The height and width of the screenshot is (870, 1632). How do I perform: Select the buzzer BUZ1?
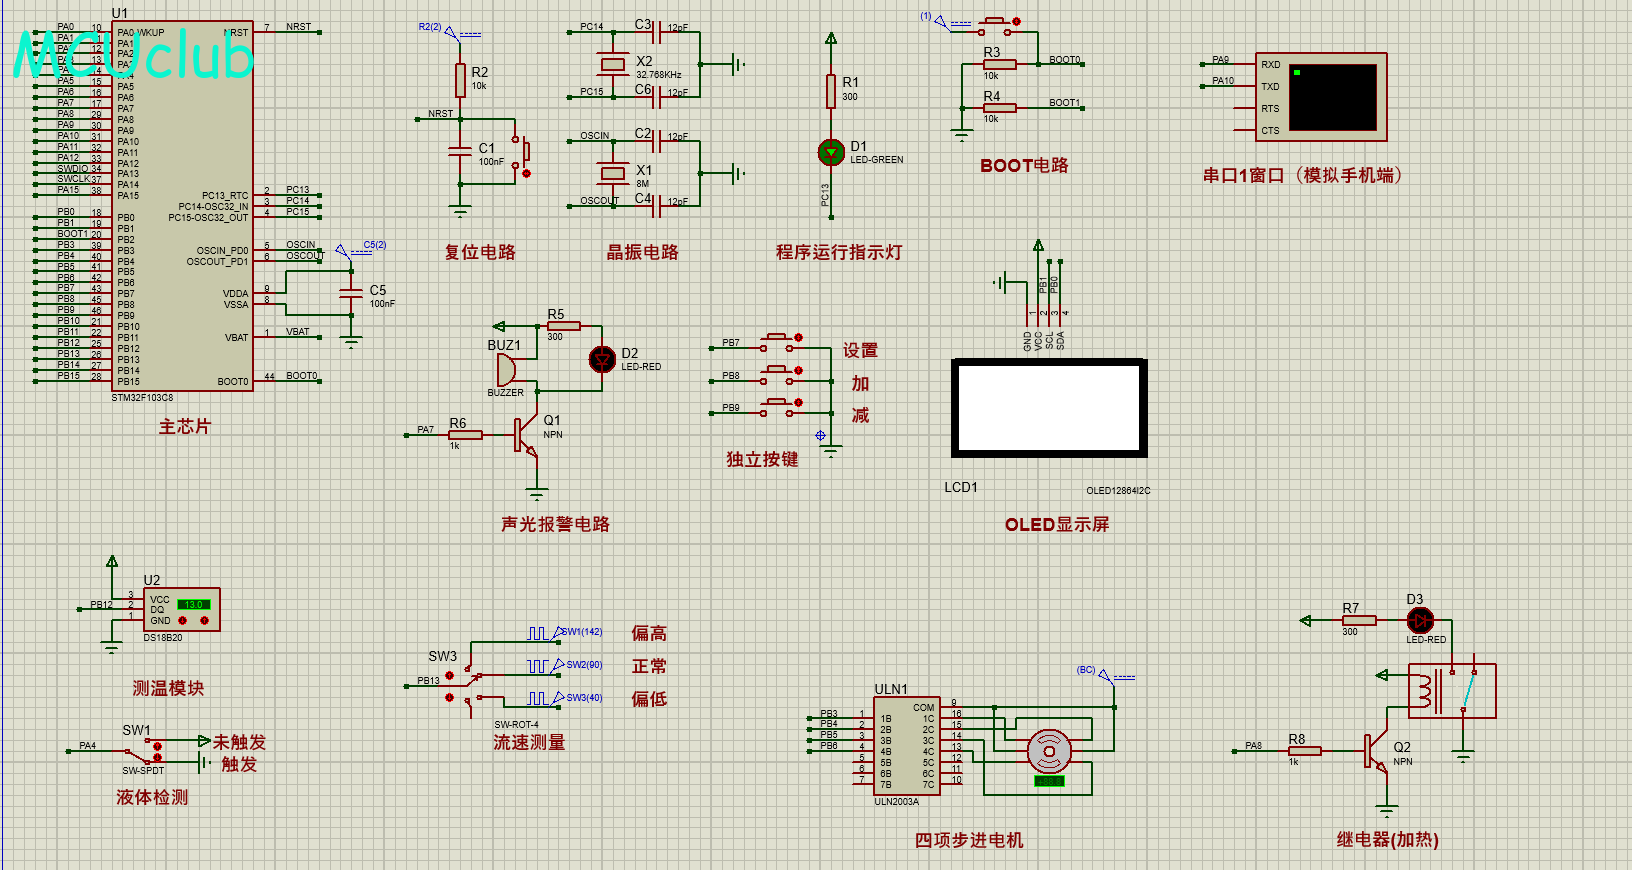(x=506, y=369)
